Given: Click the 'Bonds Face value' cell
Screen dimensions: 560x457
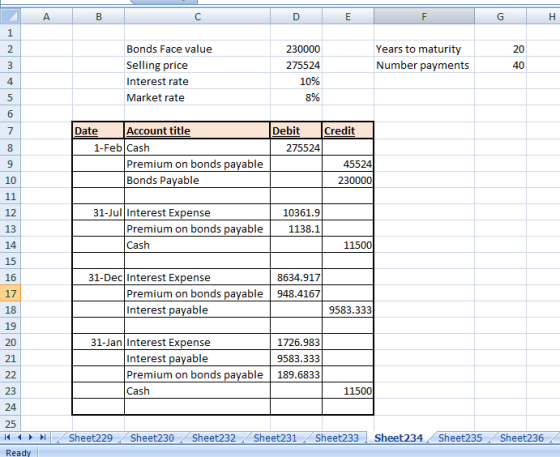Looking at the screenshot, I should click(198, 49).
